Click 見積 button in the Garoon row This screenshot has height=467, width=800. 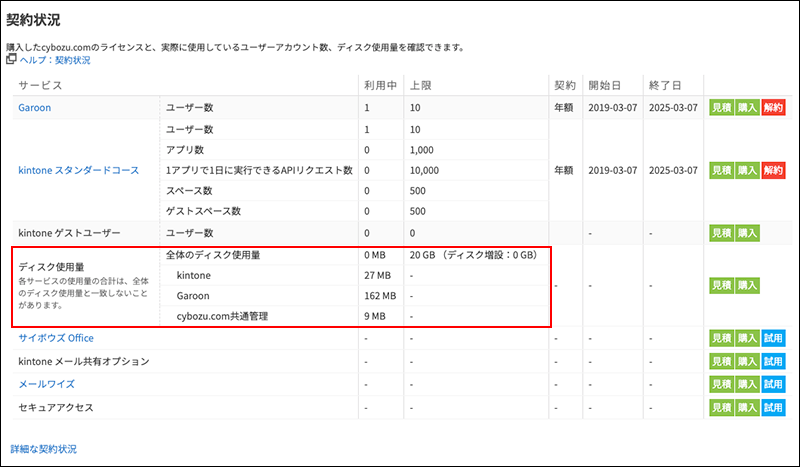[721, 107]
